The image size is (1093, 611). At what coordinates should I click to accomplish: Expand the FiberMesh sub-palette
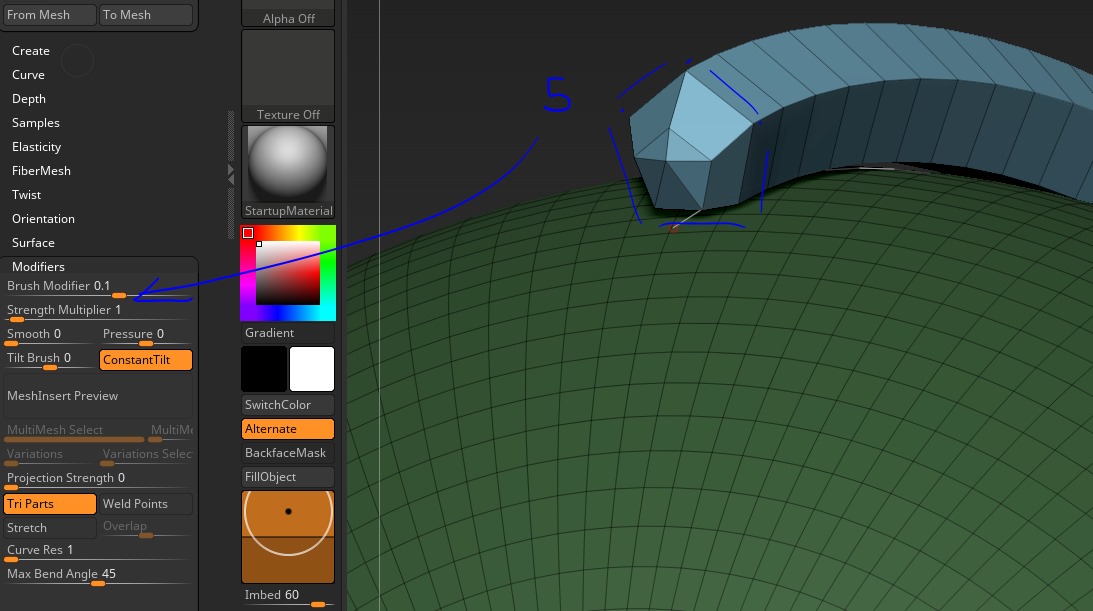click(x=41, y=171)
